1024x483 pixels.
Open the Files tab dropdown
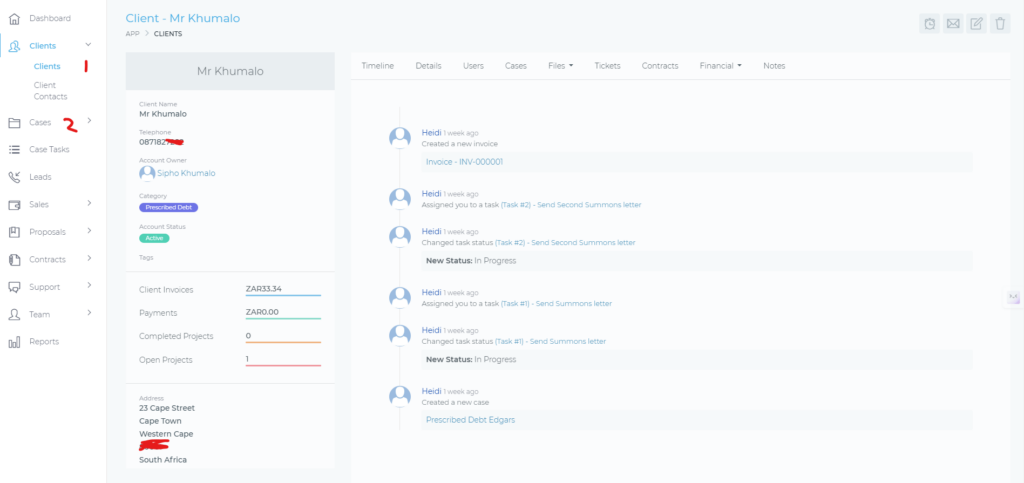(560, 66)
